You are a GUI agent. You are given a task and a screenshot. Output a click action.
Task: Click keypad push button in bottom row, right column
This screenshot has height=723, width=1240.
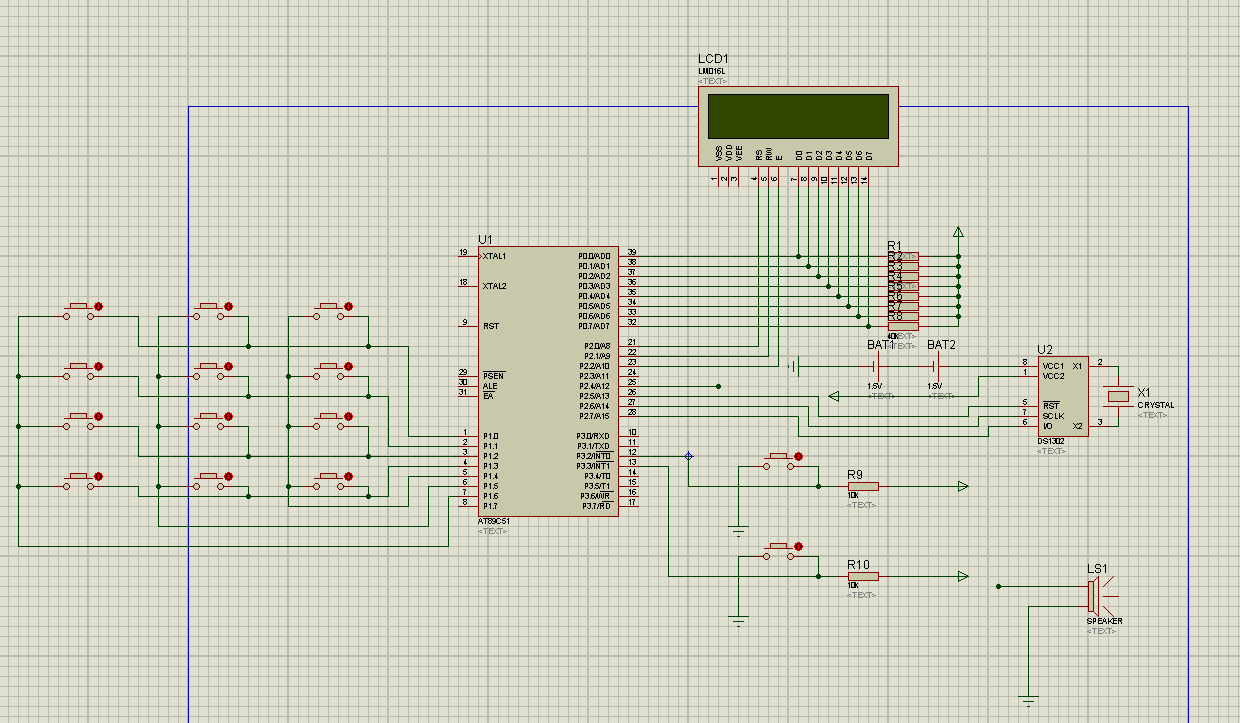[x=332, y=481]
